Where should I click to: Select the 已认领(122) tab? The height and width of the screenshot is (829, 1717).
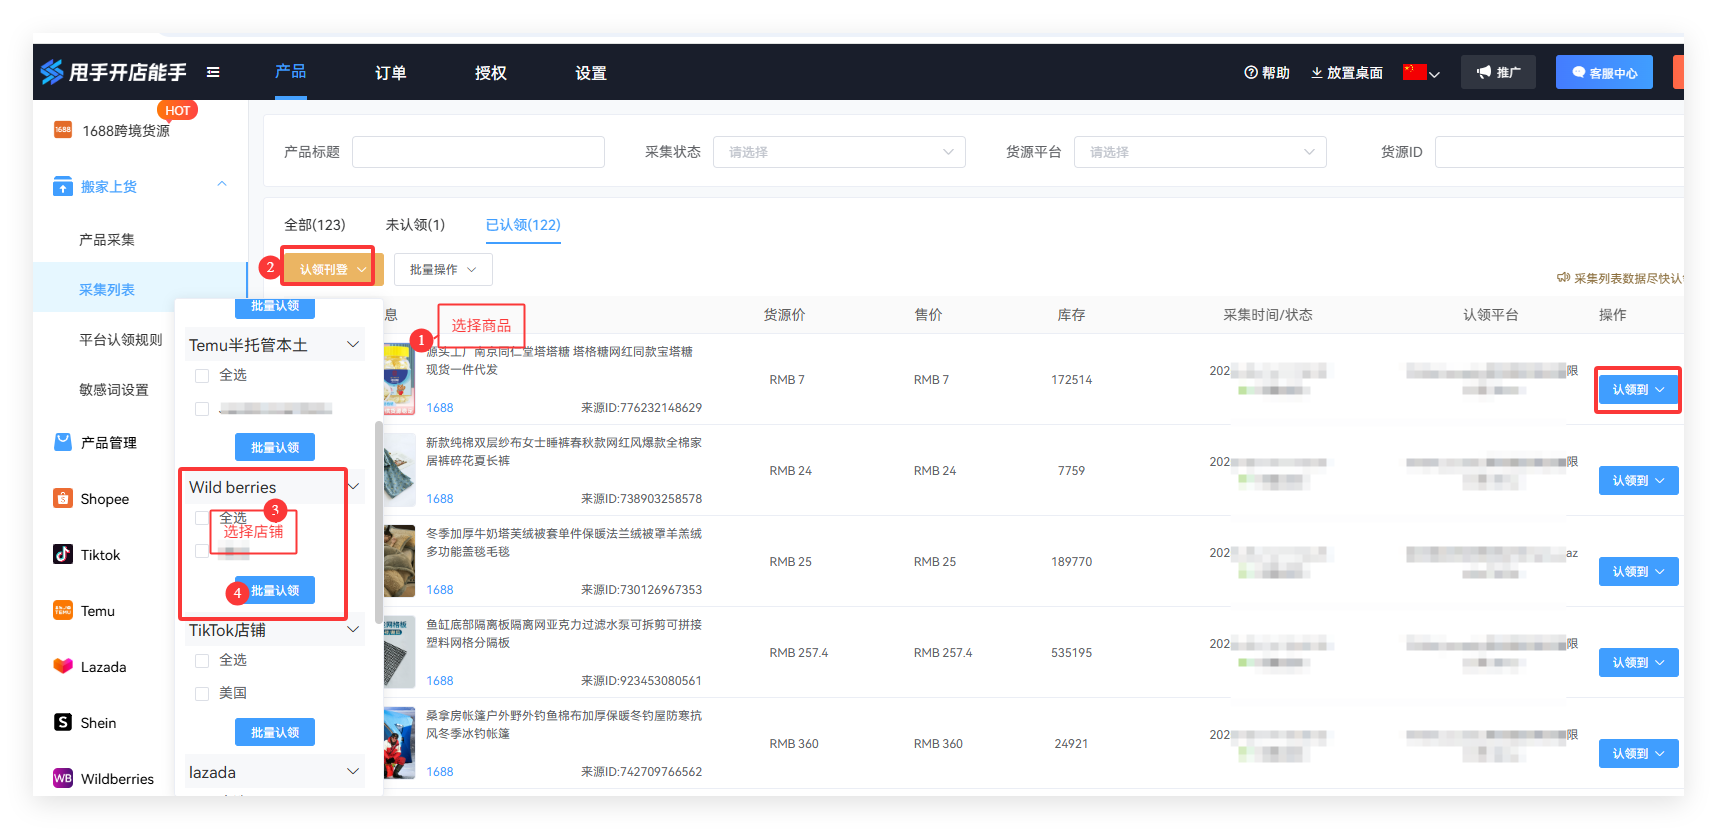(x=523, y=225)
